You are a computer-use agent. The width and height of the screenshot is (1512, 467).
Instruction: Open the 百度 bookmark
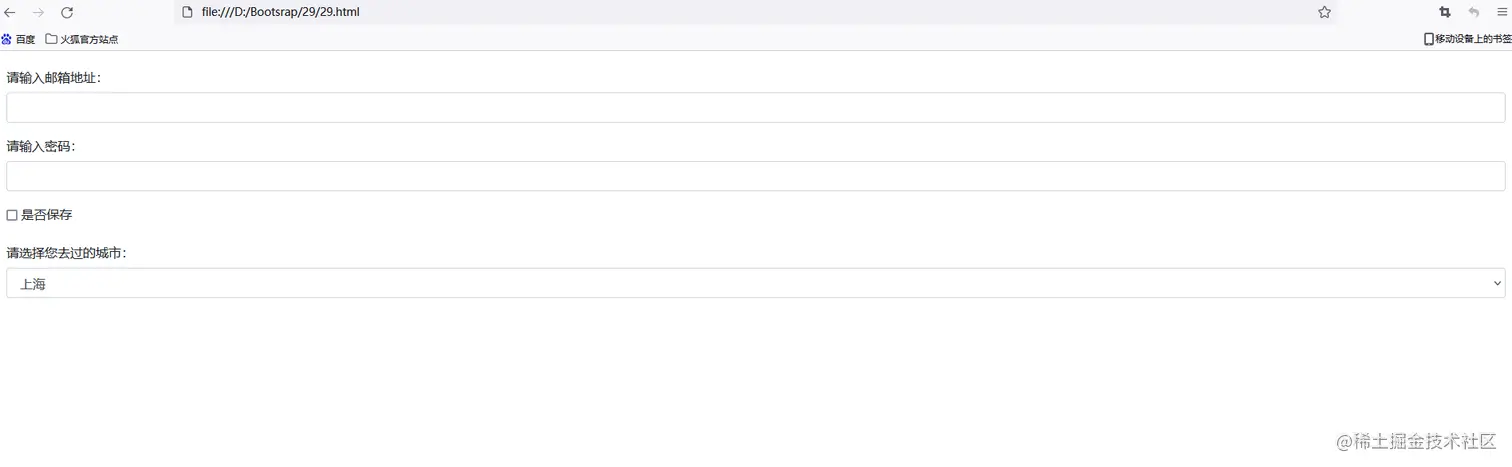(x=19, y=39)
